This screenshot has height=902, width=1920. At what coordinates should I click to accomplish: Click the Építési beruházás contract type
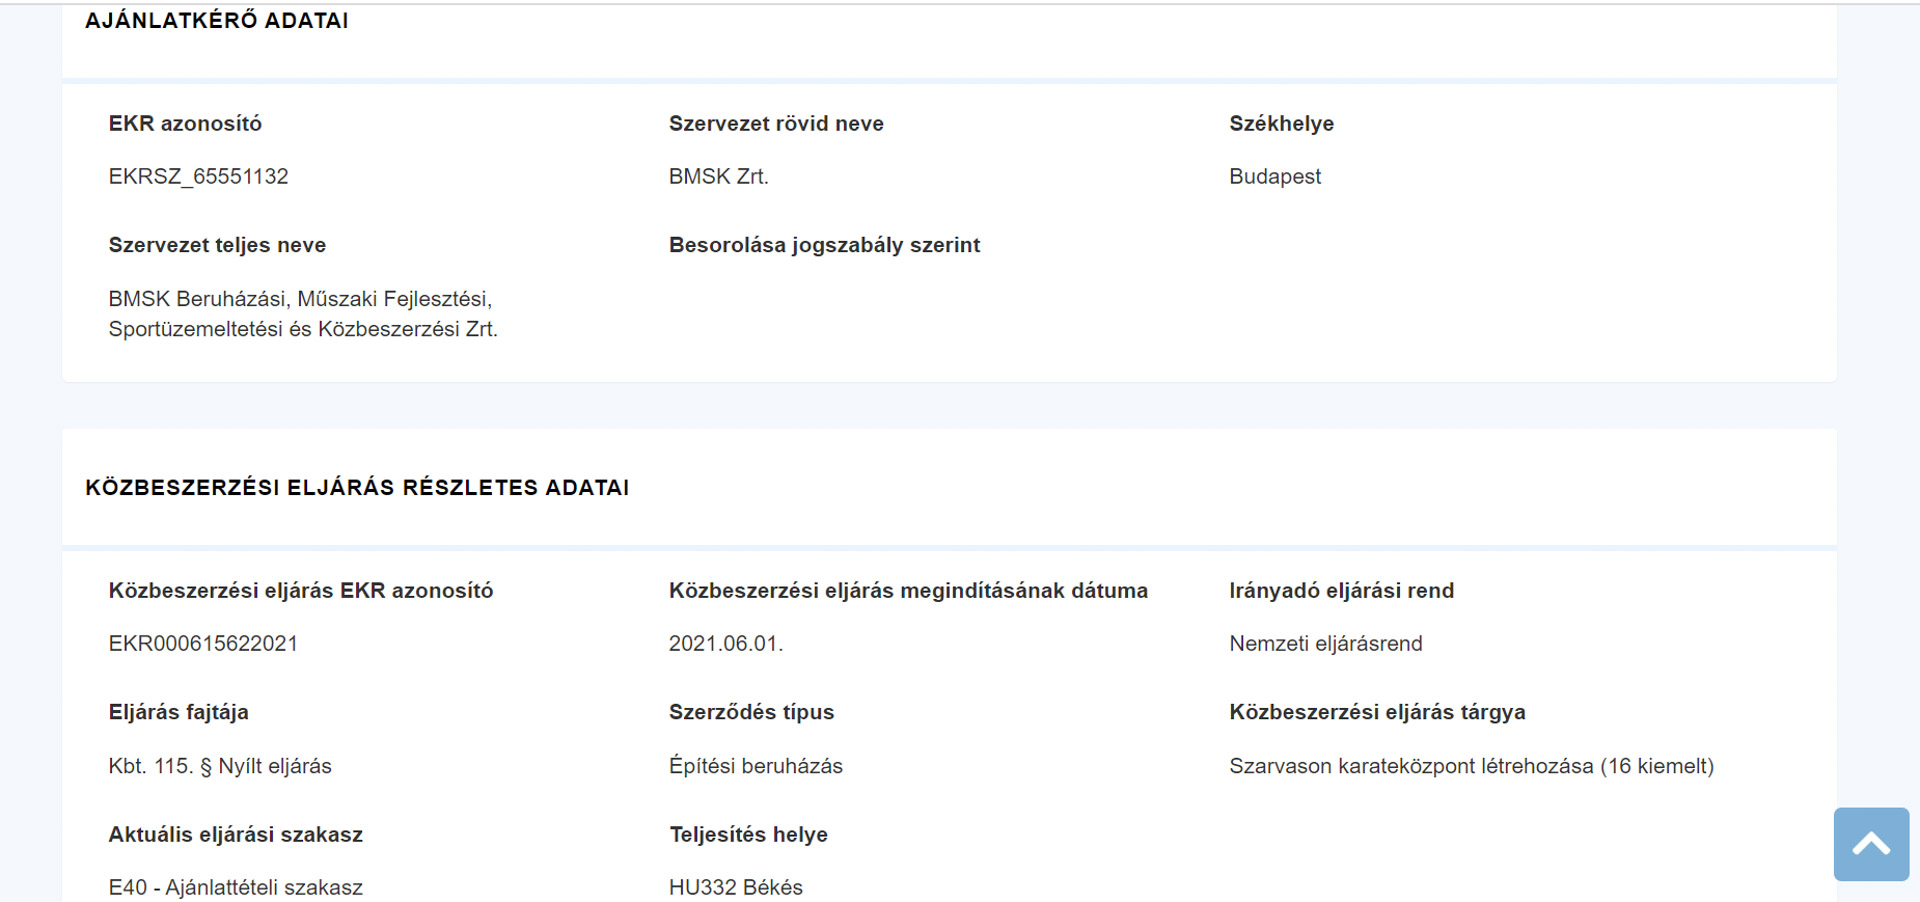(755, 767)
